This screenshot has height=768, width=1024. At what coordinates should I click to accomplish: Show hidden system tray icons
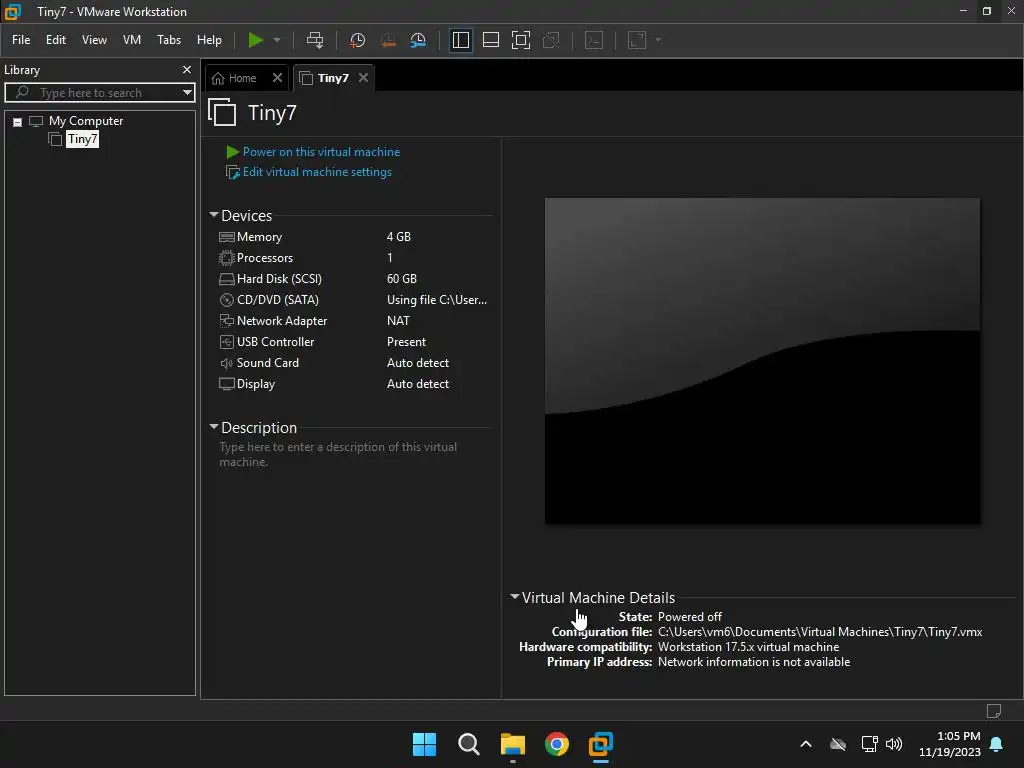coord(806,744)
